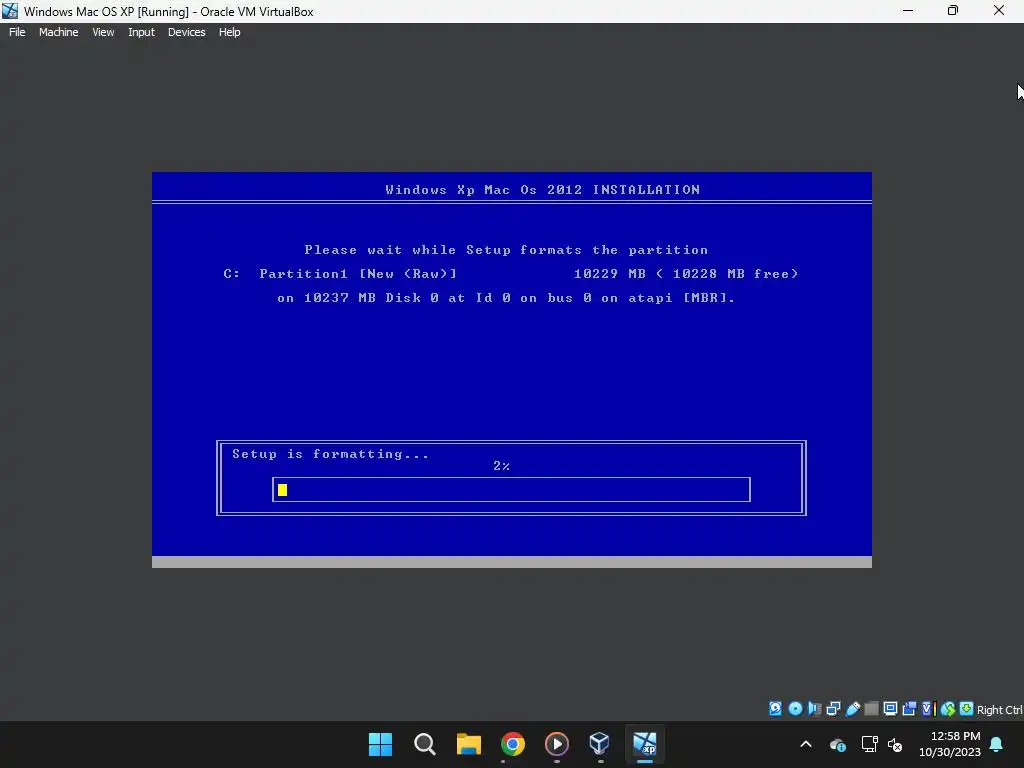Click the 'Partition1 [New (Raw)]' text

pos(358,274)
